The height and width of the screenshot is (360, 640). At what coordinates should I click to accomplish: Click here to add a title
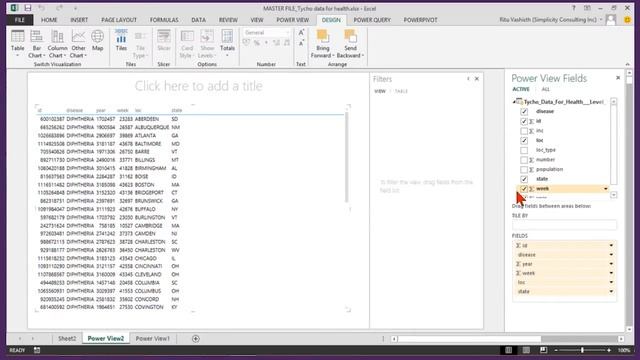coord(198,86)
